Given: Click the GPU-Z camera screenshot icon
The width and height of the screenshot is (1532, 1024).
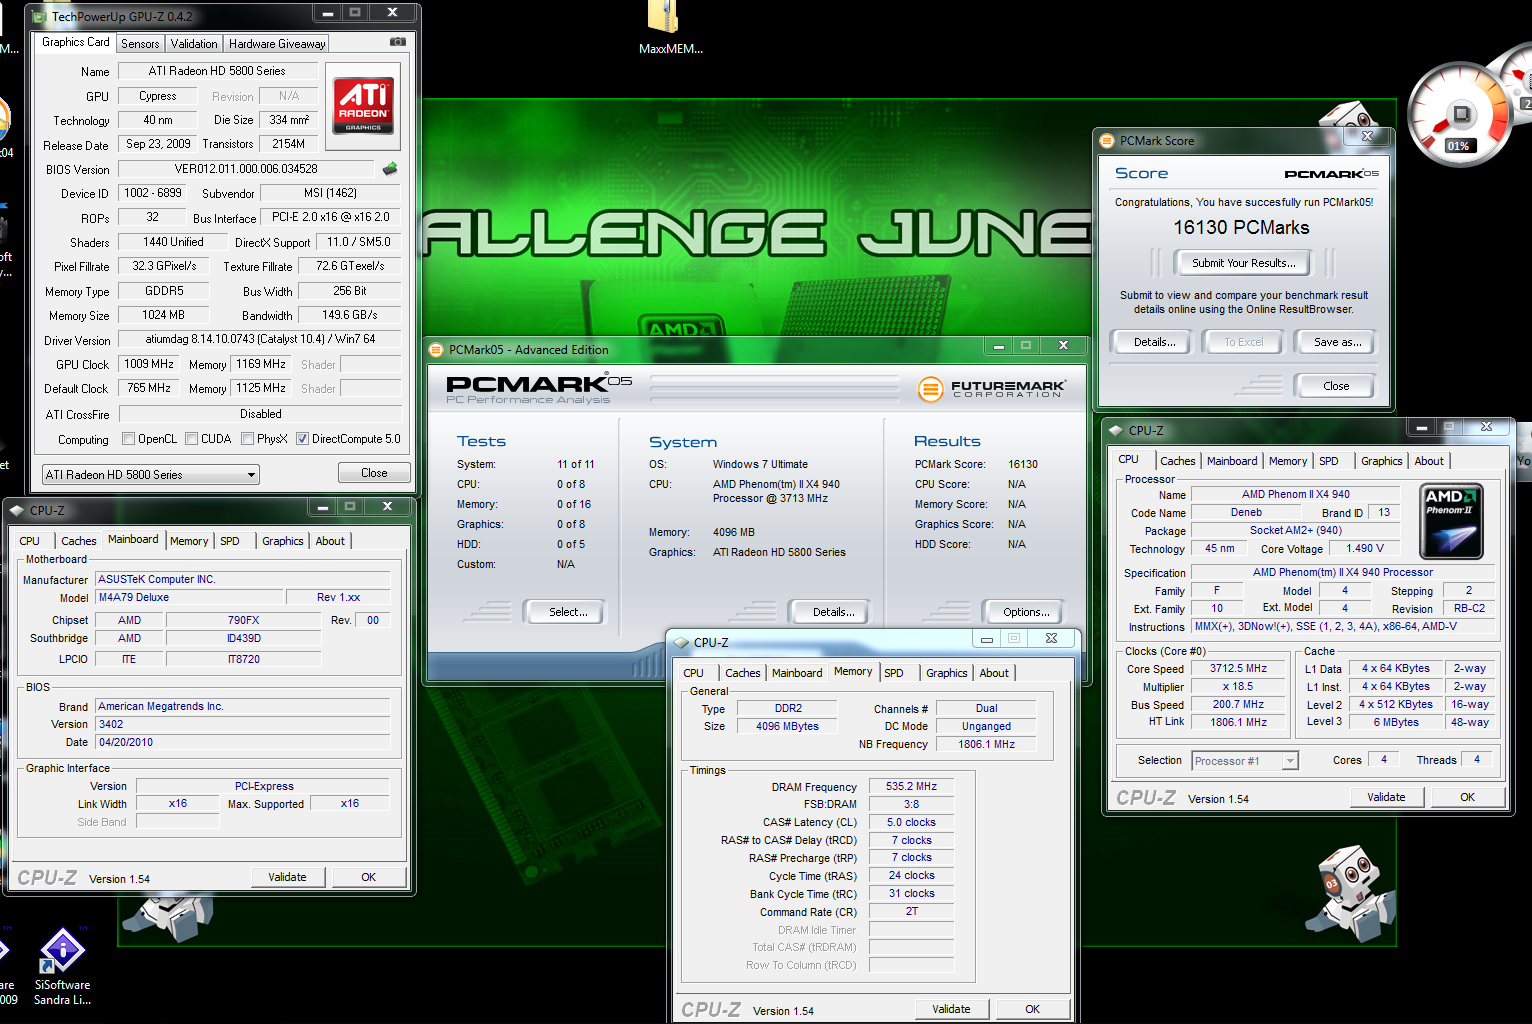Looking at the screenshot, I should coord(398,42).
